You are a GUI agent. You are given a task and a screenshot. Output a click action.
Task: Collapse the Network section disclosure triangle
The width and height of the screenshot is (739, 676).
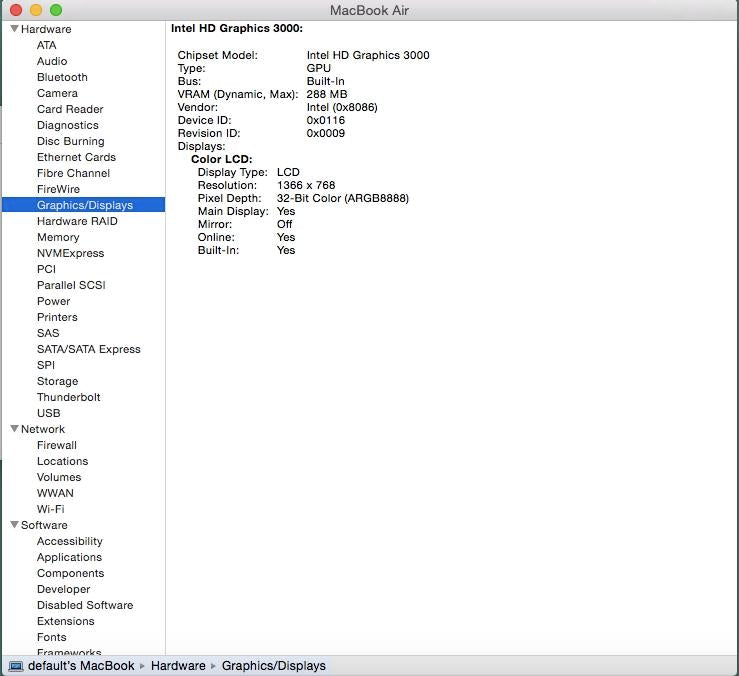[x=14, y=429]
